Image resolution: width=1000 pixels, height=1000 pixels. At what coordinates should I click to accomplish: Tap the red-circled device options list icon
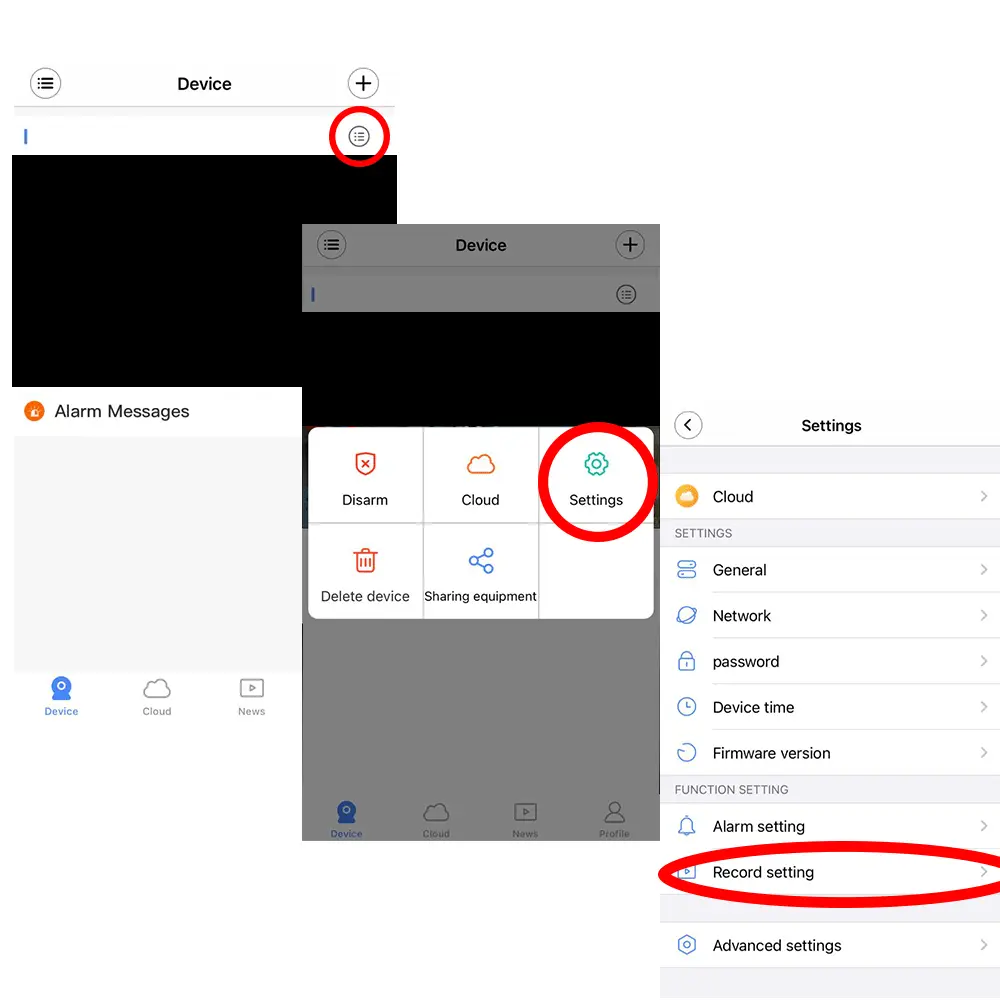coord(359,136)
